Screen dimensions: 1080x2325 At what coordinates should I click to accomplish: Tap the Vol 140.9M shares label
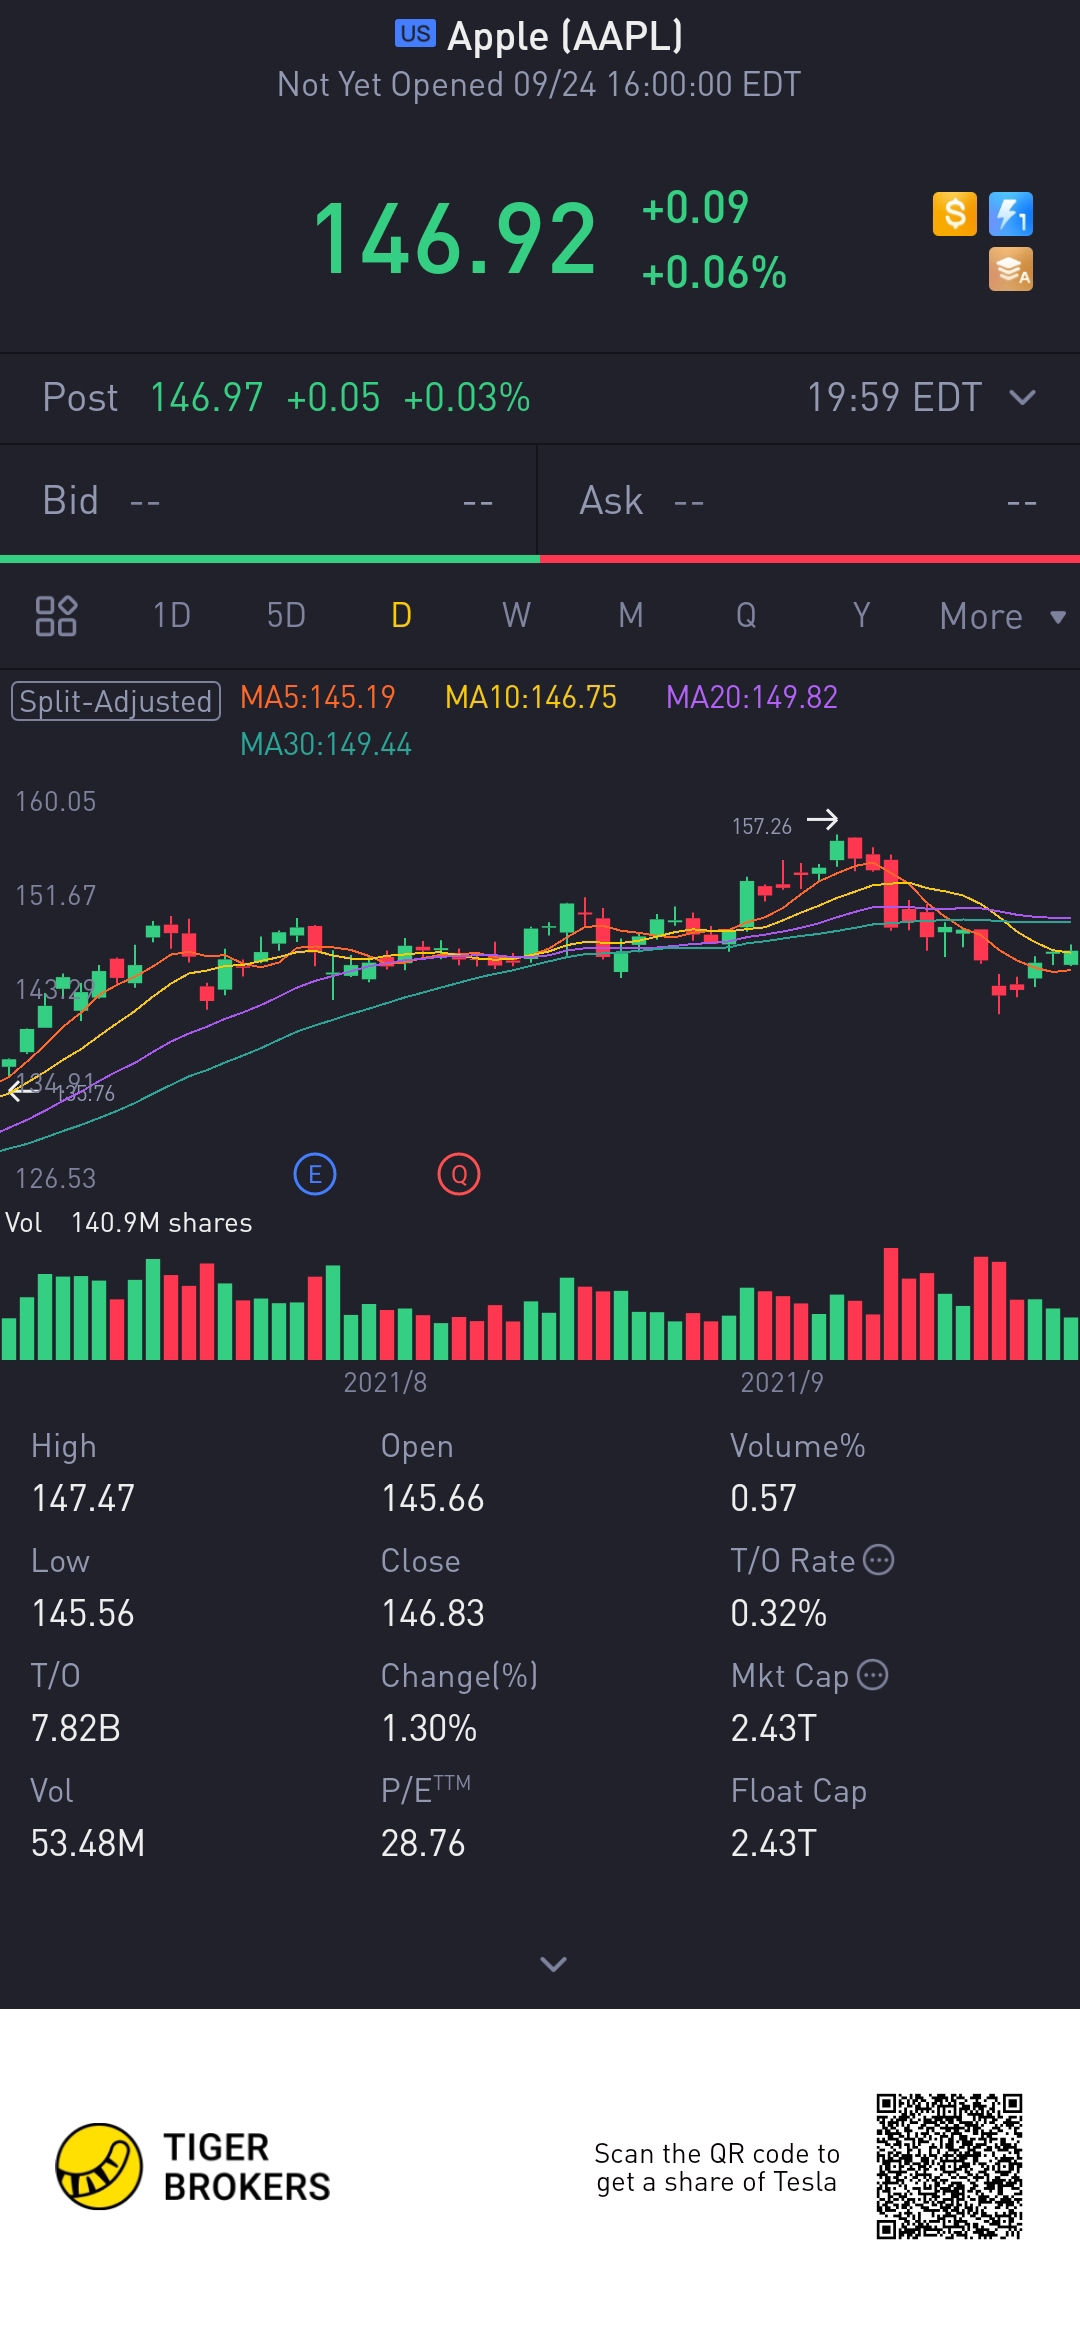point(129,1223)
